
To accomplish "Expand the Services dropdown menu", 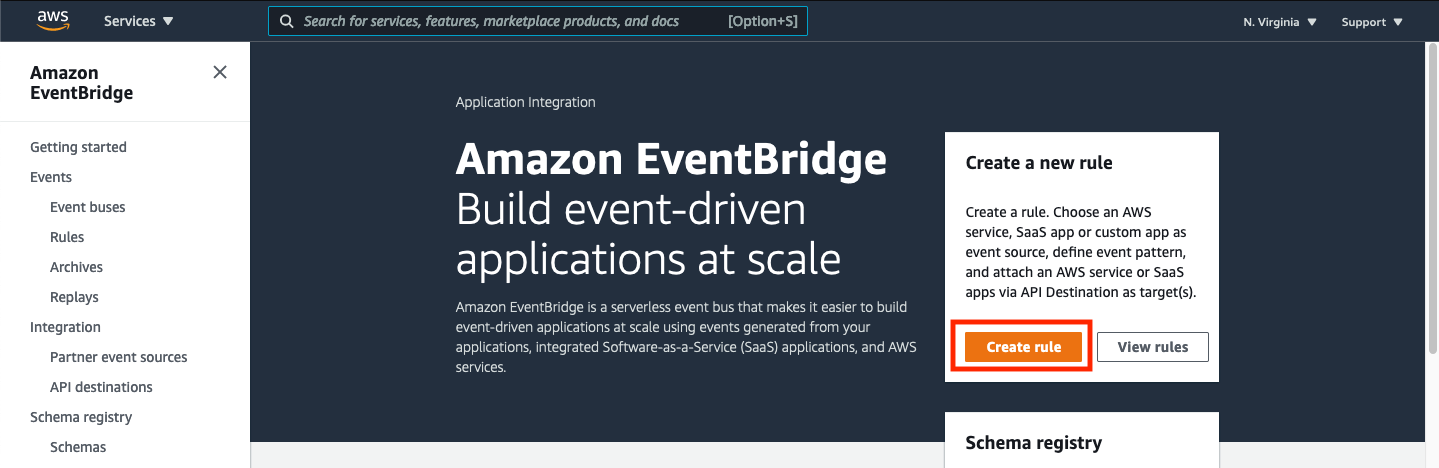I will [x=139, y=21].
